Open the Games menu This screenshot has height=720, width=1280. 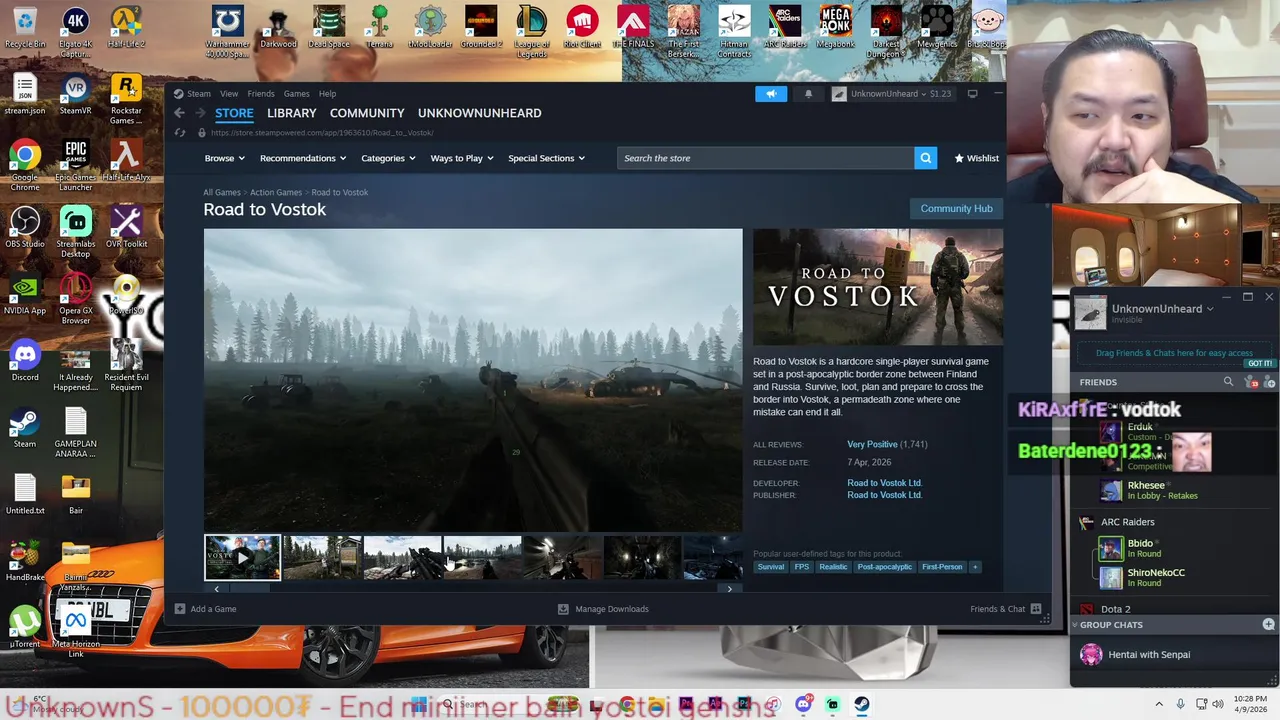coord(296,94)
